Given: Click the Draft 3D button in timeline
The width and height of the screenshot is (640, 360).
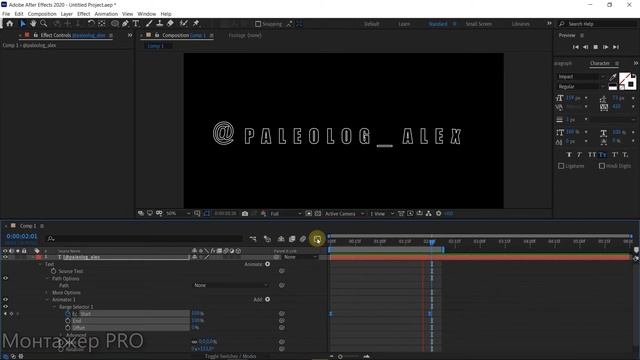Looking at the screenshot, I should point(267,239).
